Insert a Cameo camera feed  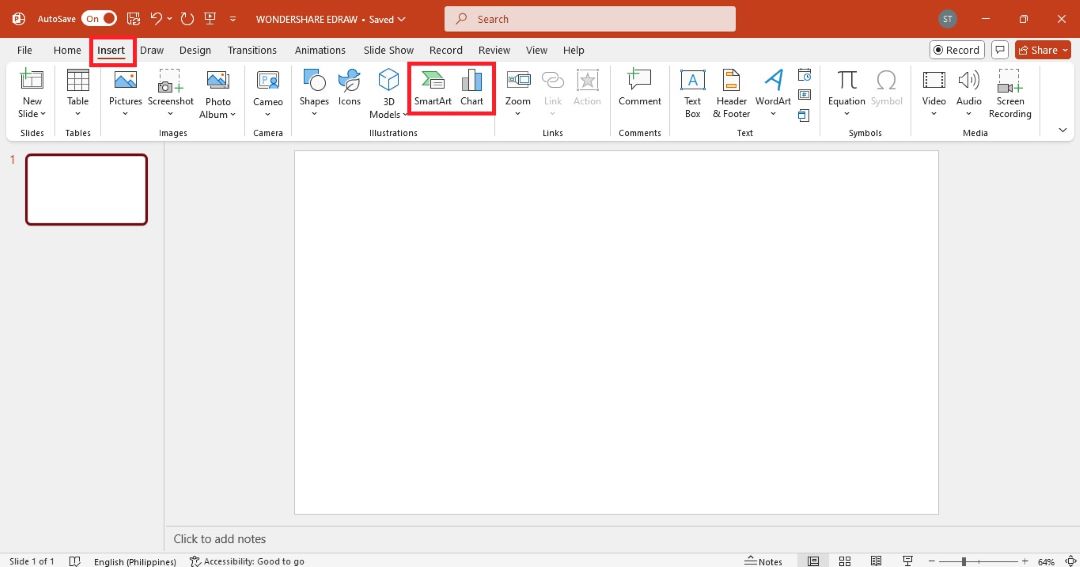coord(268,94)
